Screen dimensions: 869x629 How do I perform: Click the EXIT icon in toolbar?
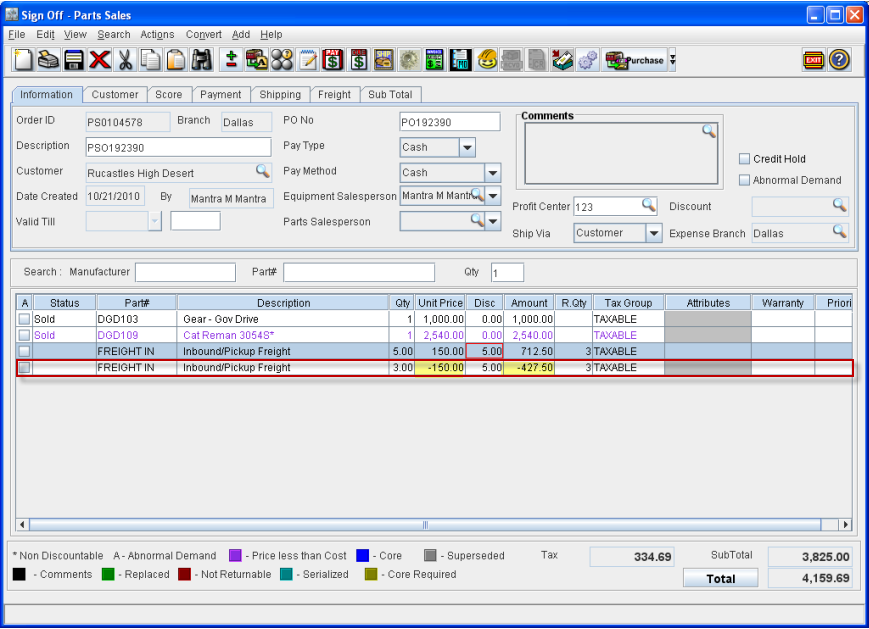(x=813, y=60)
